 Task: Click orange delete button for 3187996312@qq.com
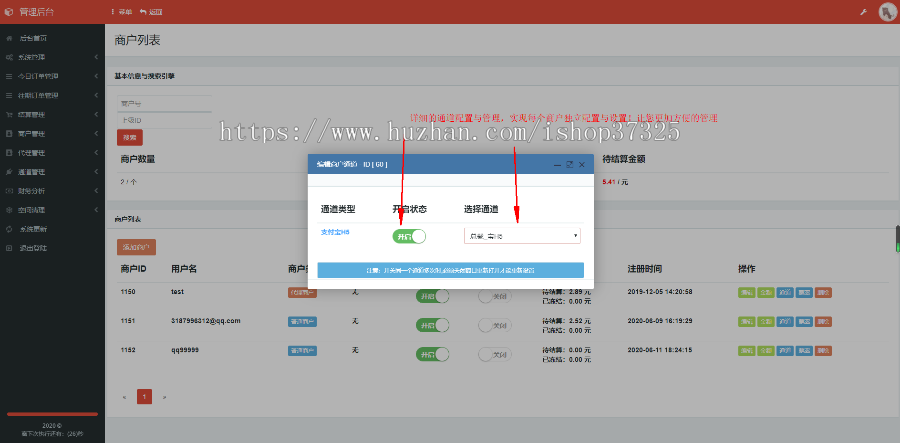[x=823, y=321]
